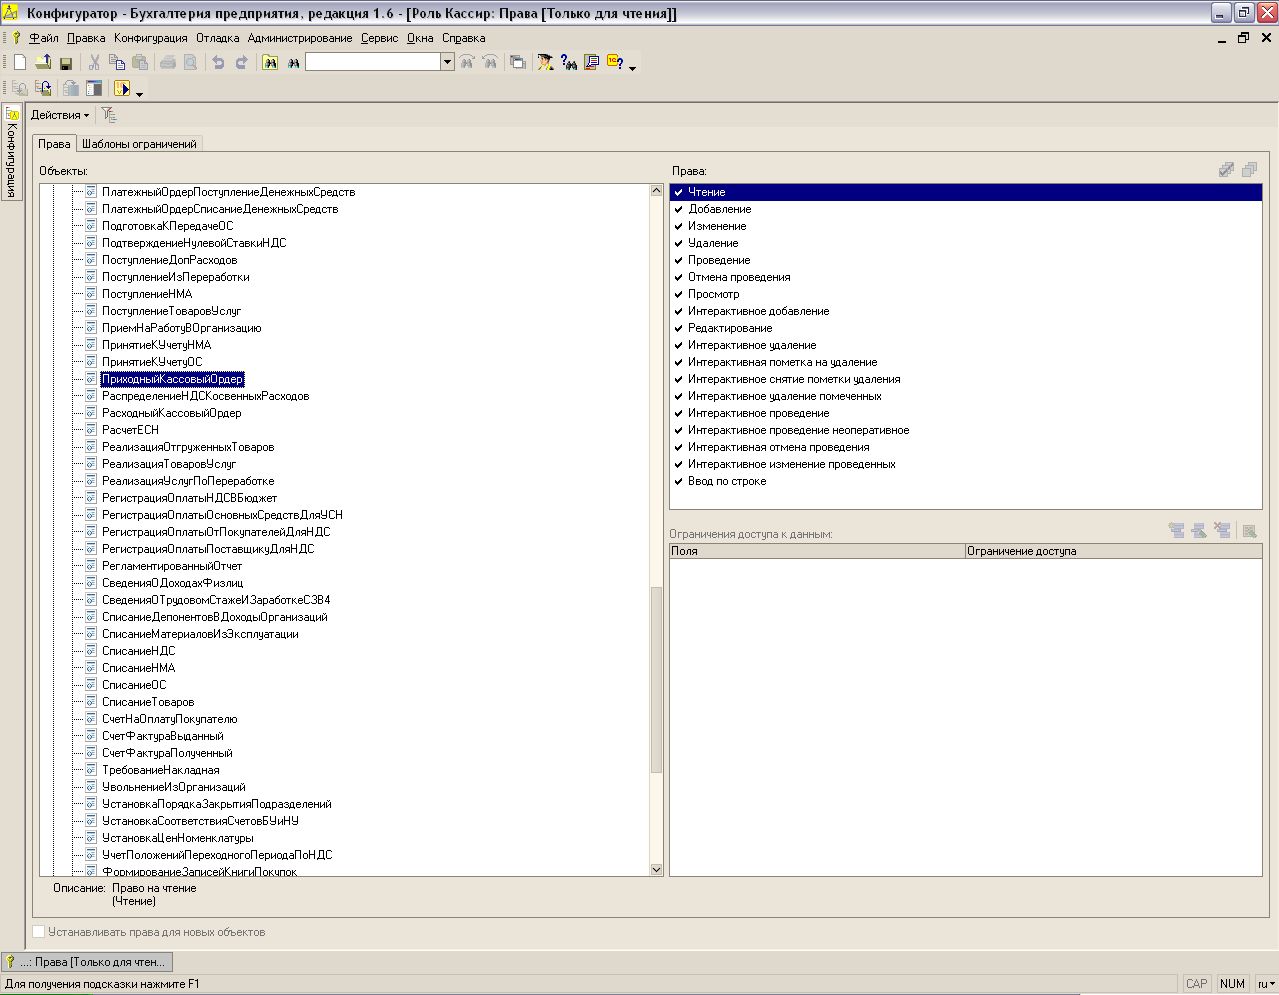1279x995 pixels.
Task: Open the Администрирование menu
Action: [x=300, y=38]
